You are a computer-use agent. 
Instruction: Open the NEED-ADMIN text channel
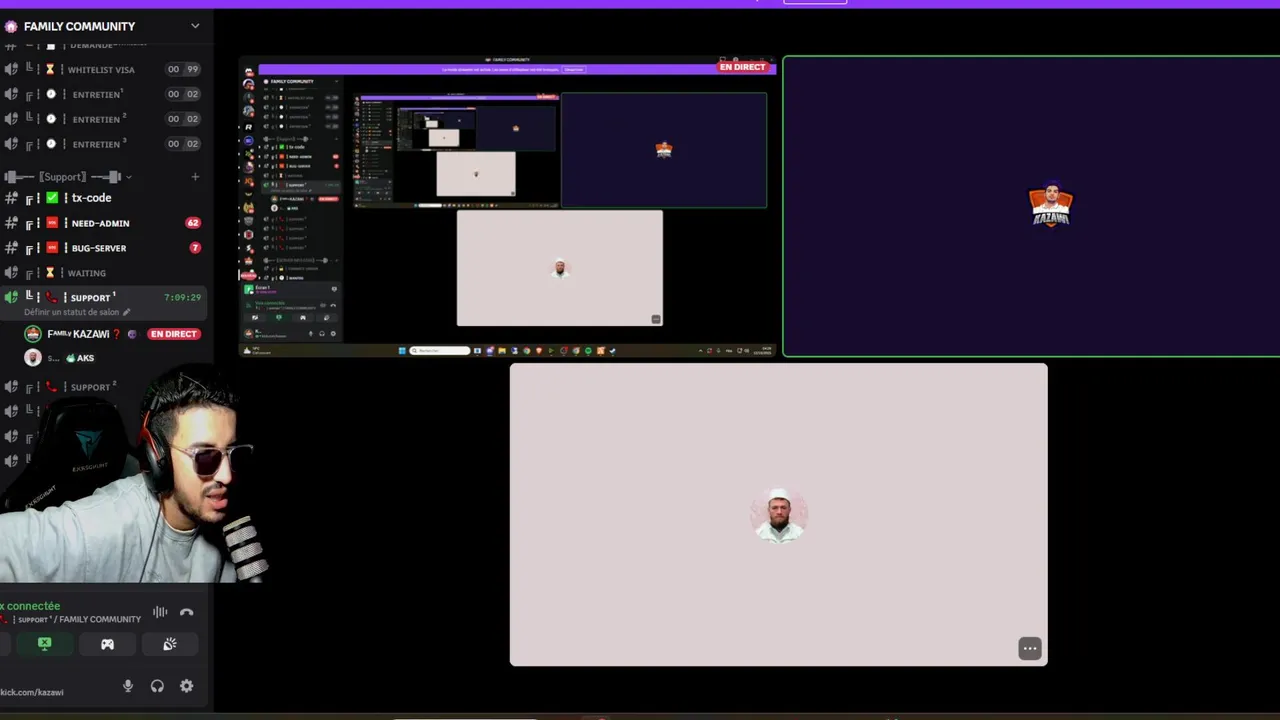(104, 223)
